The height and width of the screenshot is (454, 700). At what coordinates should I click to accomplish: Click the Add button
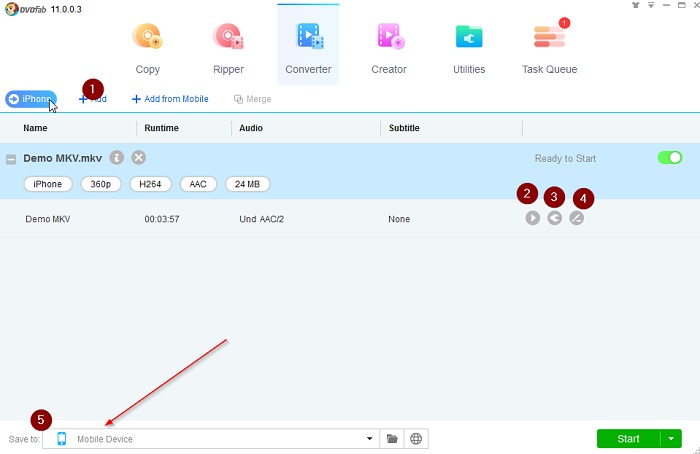click(x=93, y=99)
